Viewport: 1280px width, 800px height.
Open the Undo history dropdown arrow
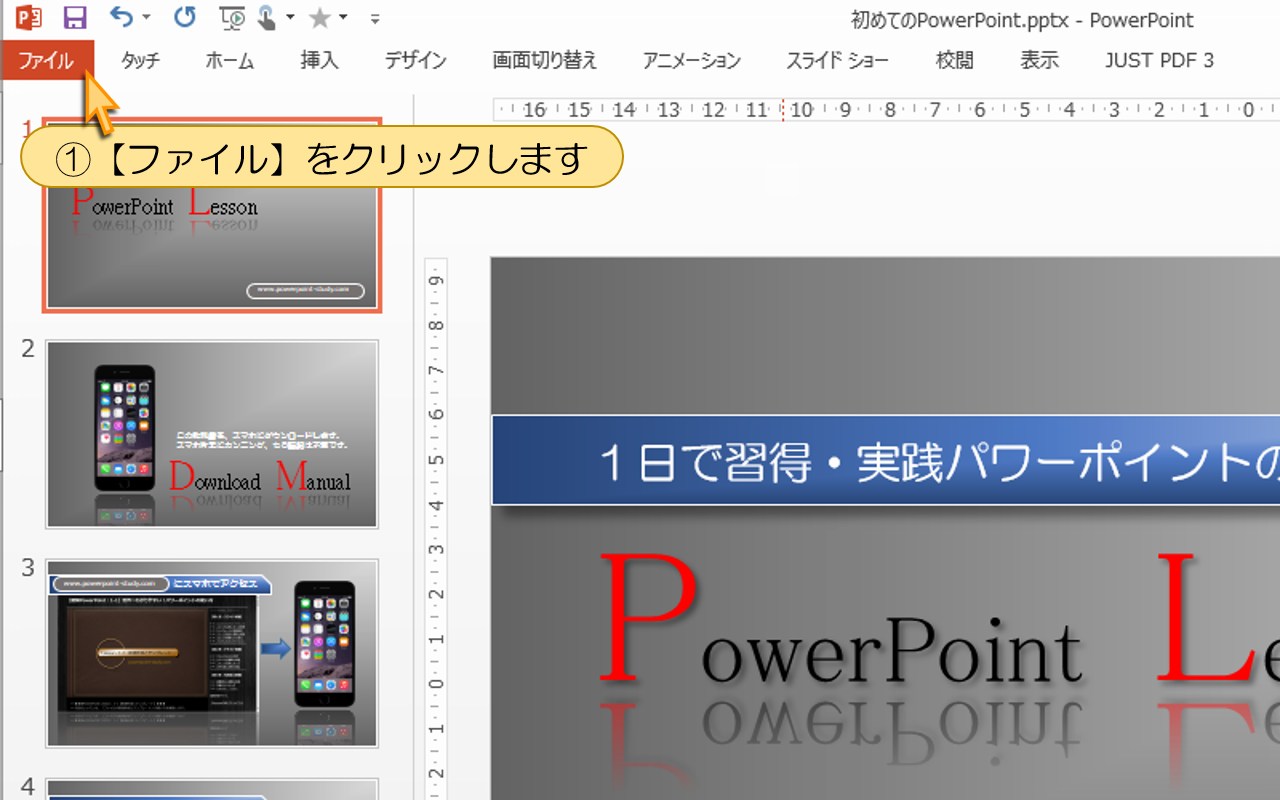pos(147,18)
